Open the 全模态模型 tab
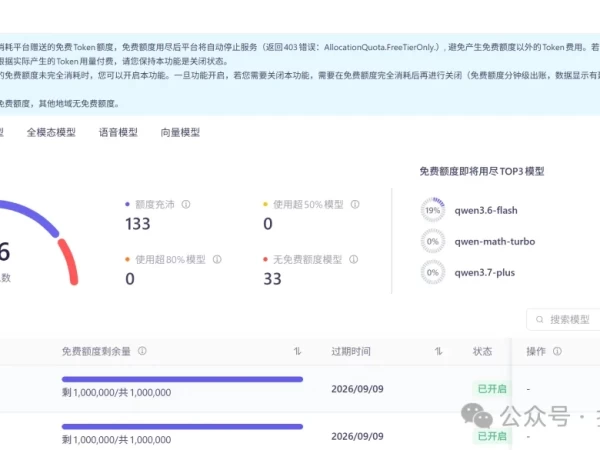The width and height of the screenshot is (600, 450). click(51, 132)
